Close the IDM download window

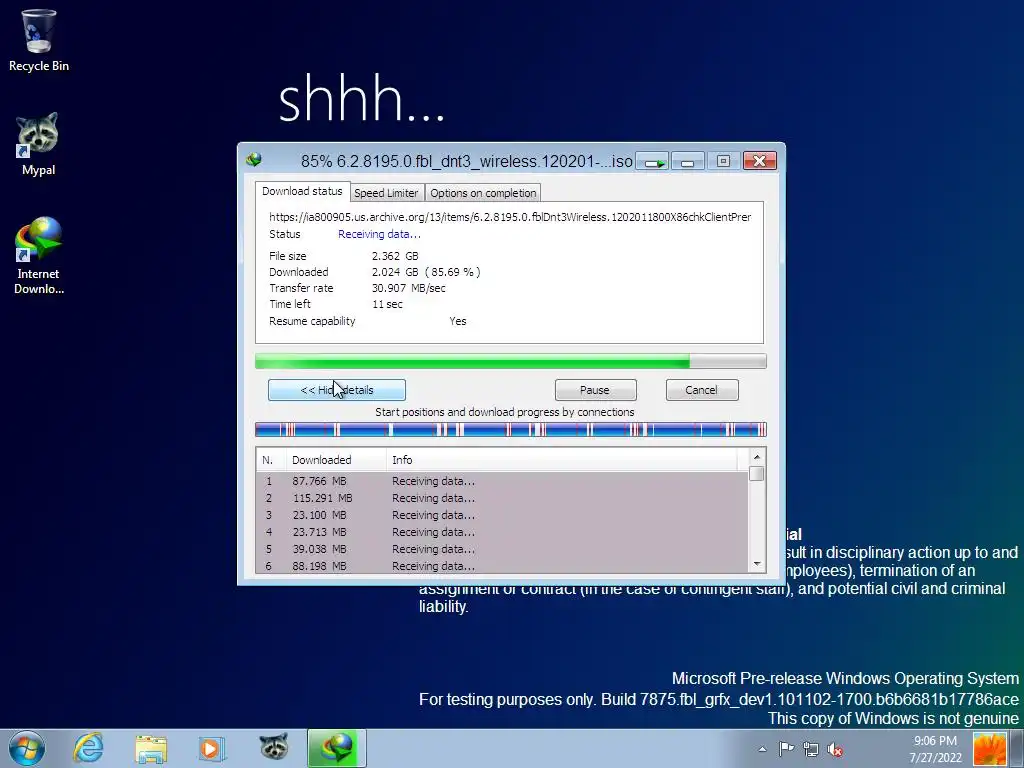760,161
